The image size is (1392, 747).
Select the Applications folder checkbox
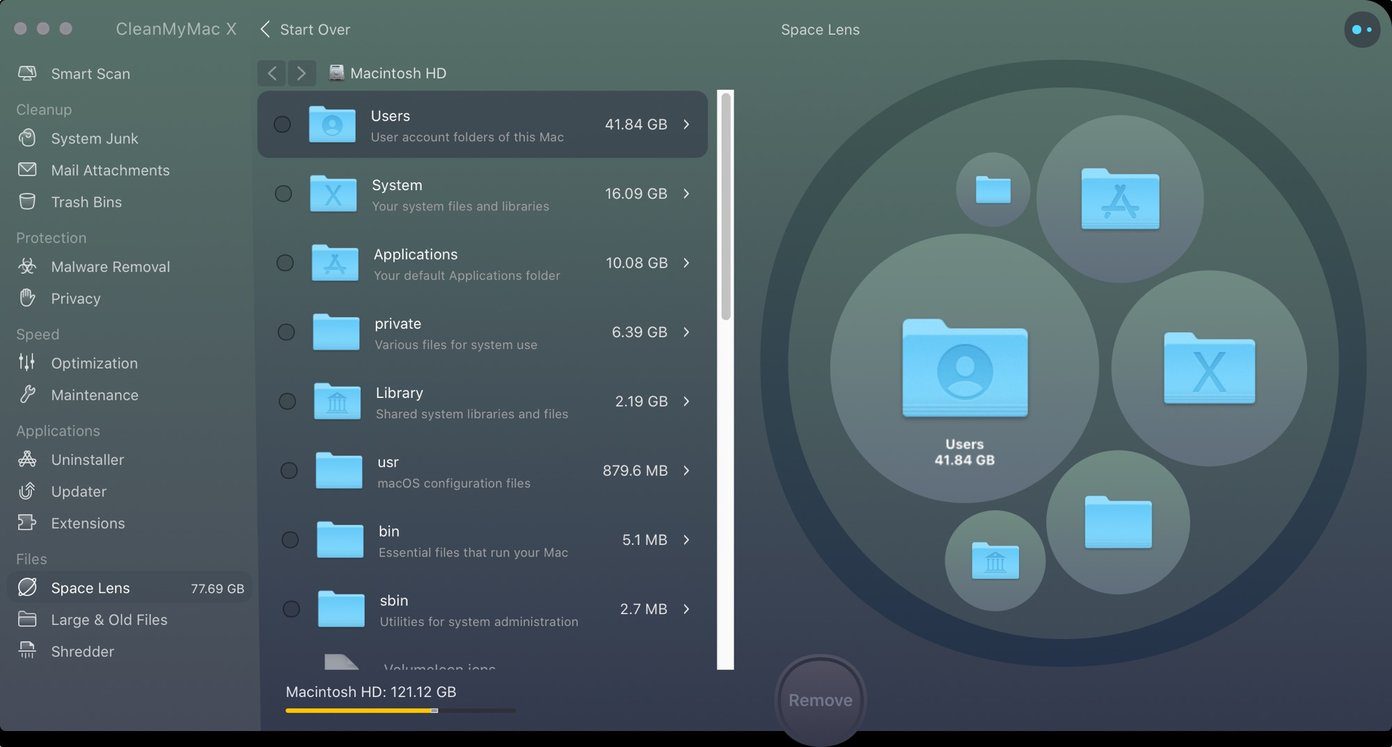285,262
